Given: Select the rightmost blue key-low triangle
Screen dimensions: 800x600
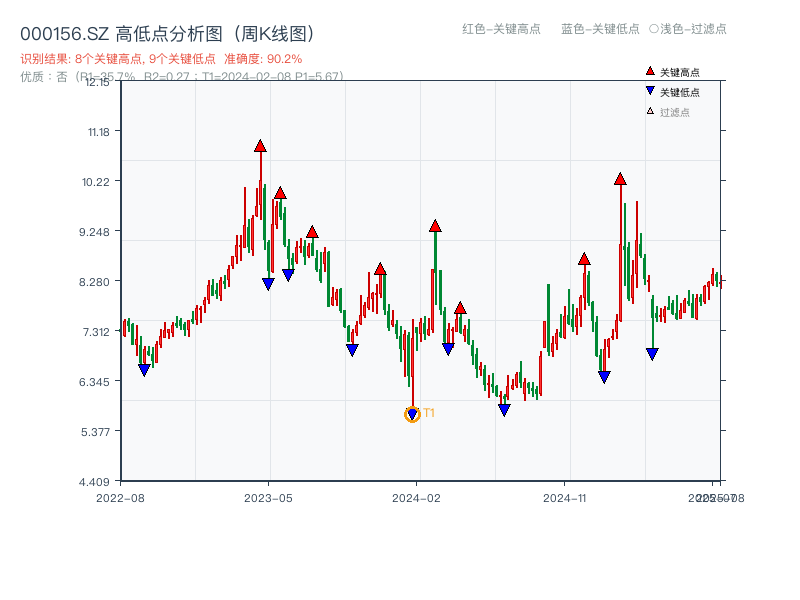Looking at the screenshot, I should coord(652,352).
